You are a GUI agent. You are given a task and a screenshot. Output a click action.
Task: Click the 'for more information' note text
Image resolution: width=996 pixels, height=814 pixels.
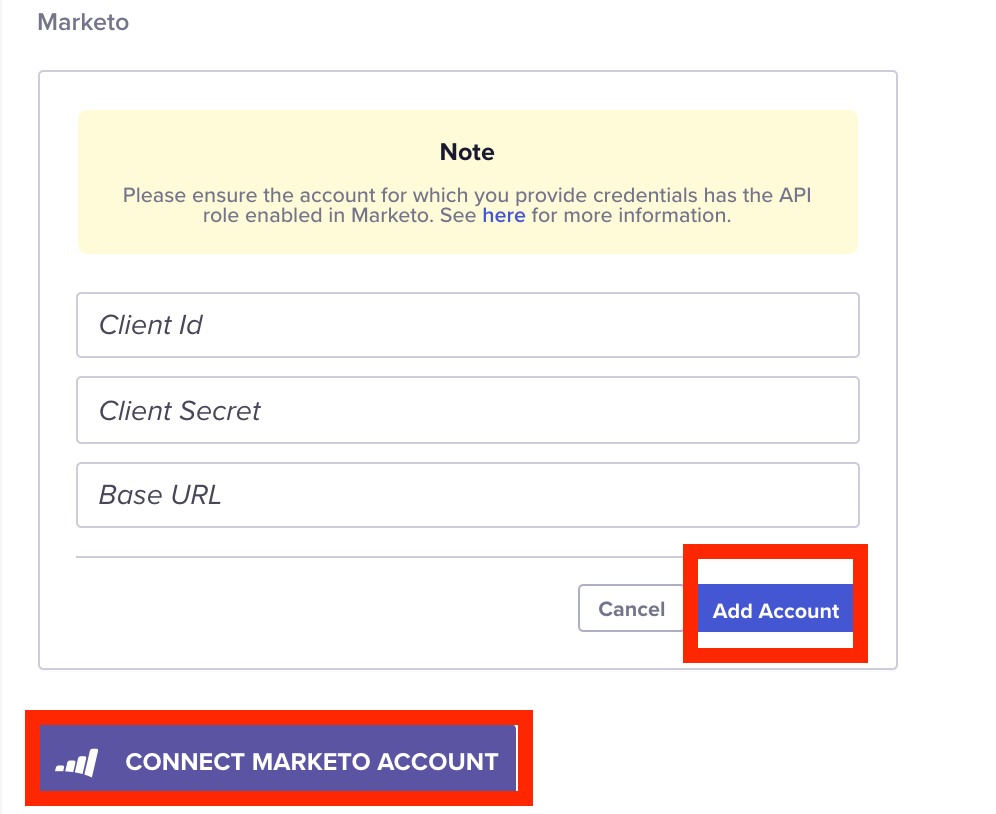[631, 215]
